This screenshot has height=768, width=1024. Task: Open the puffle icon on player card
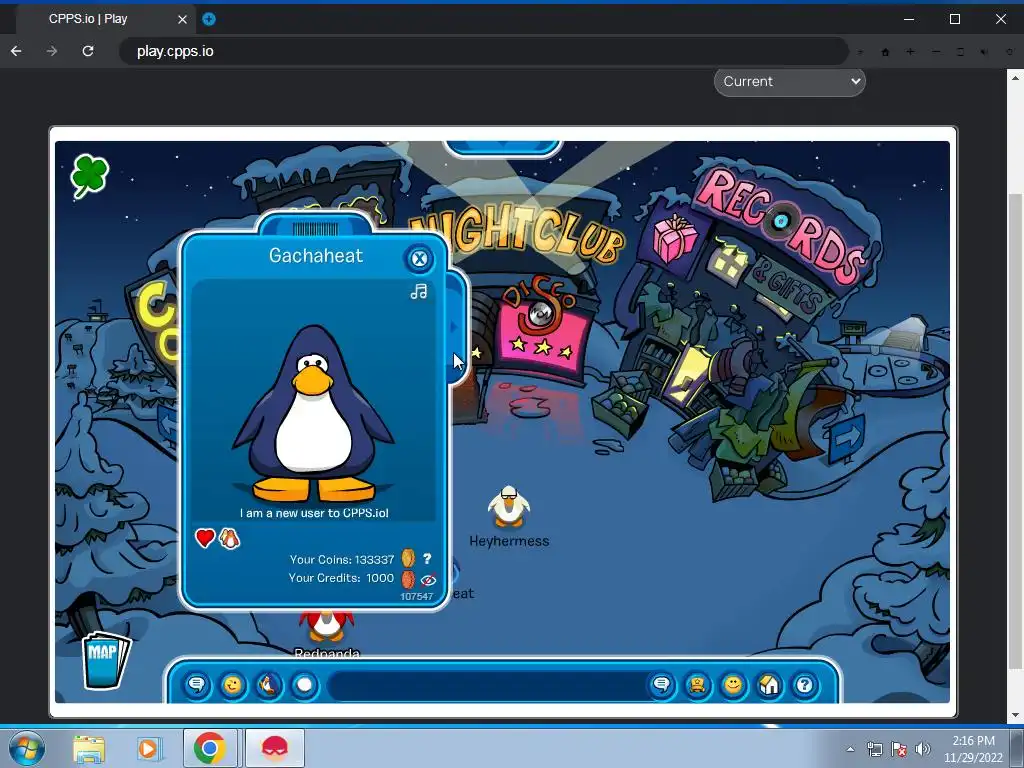229,538
